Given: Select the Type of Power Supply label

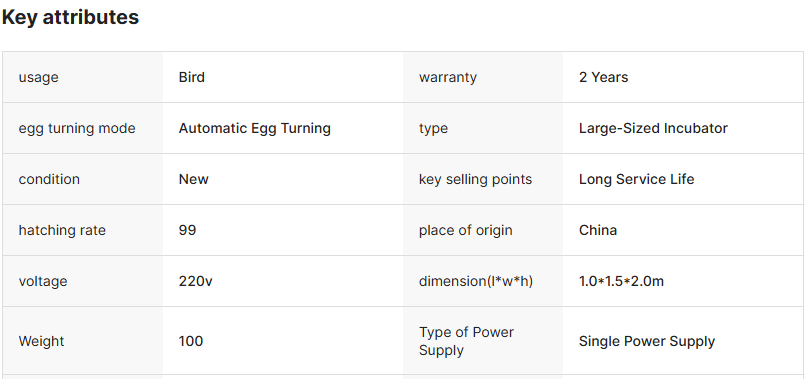Looking at the screenshot, I should pyautogui.click(x=466, y=341).
